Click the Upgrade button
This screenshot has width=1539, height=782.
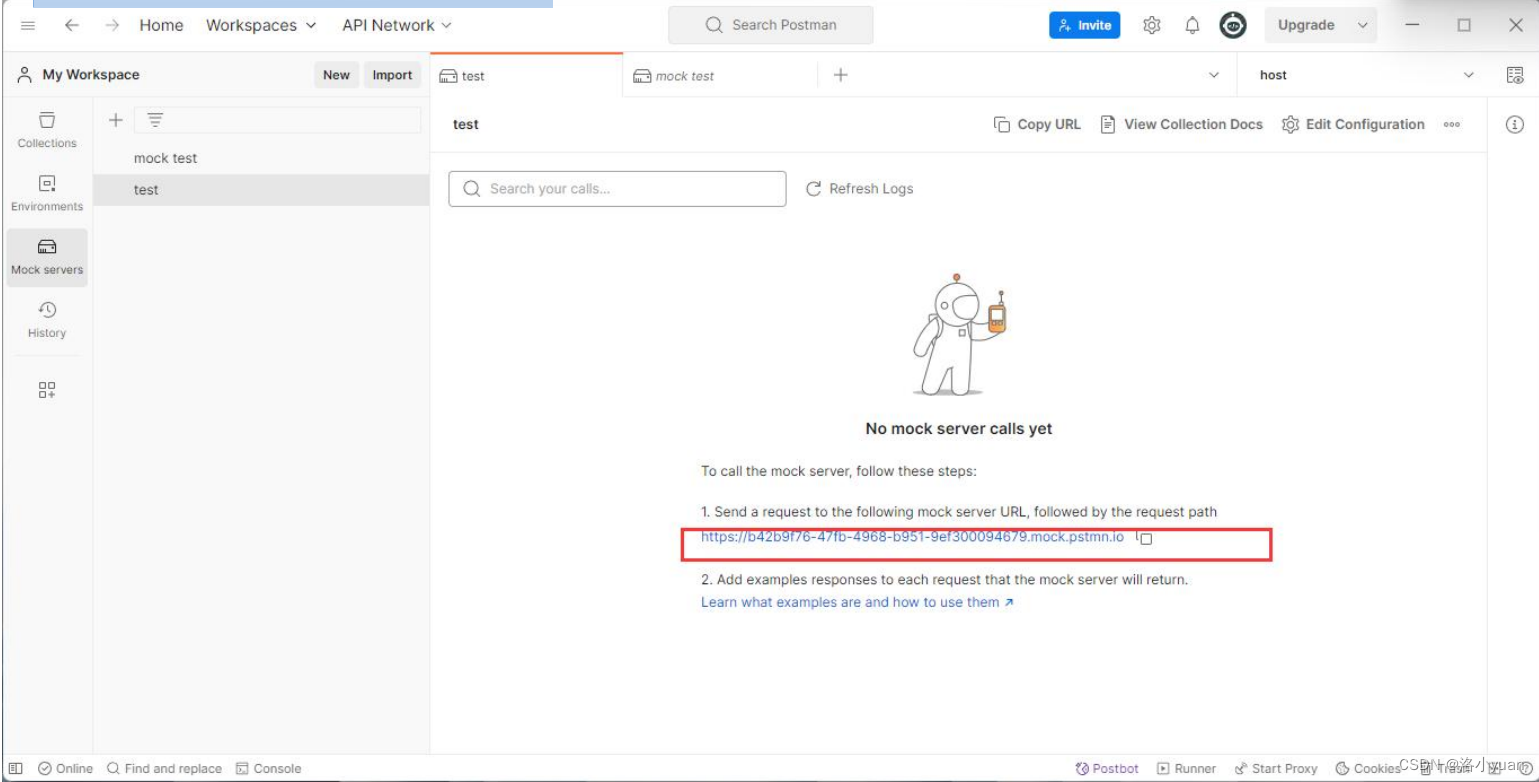pyautogui.click(x=1305, y=25)
